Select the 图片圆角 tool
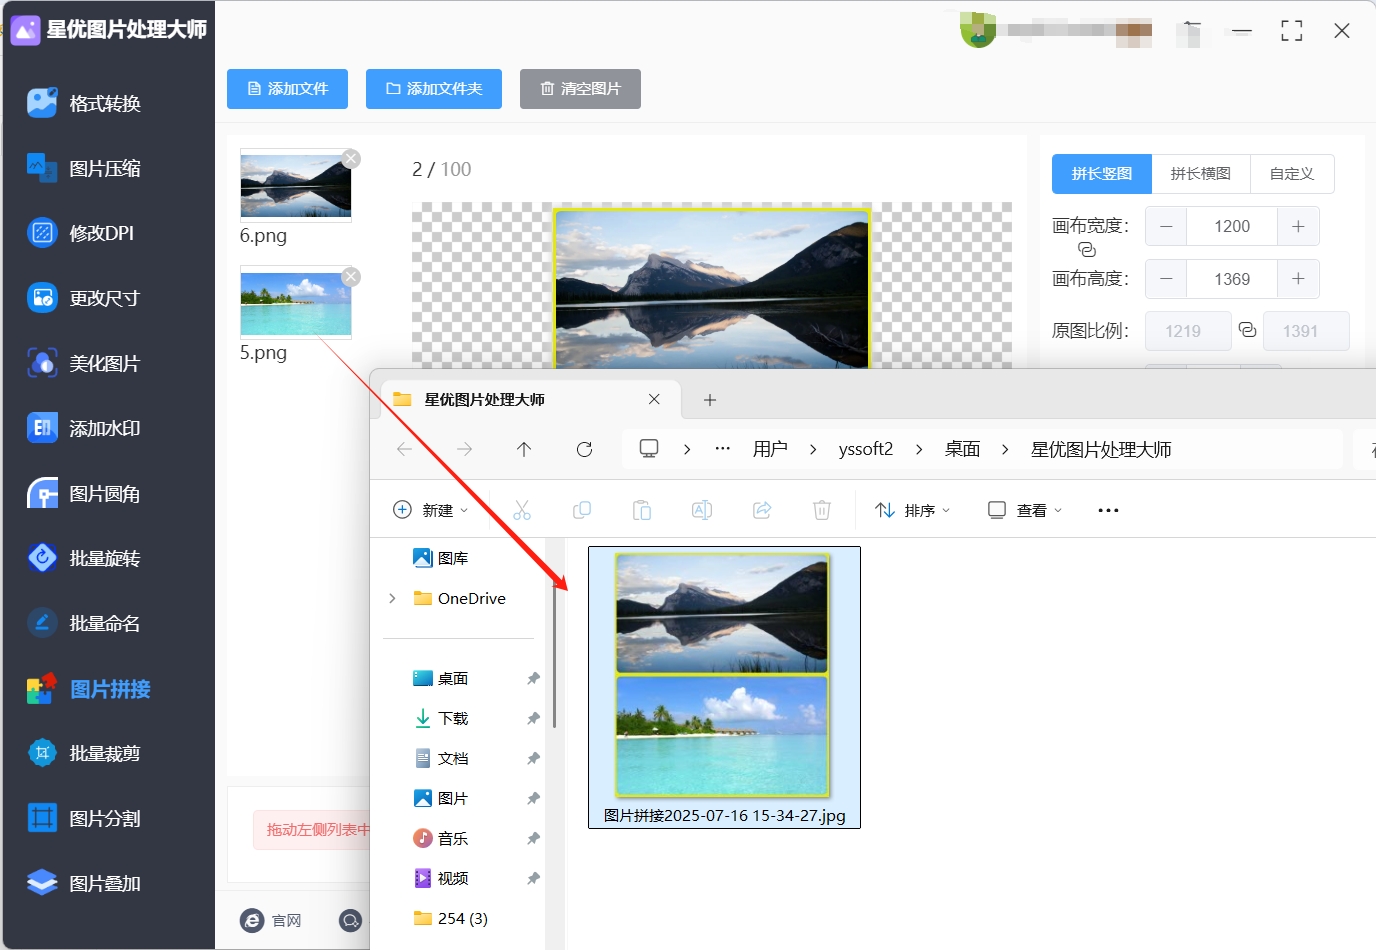 point(85,494)
